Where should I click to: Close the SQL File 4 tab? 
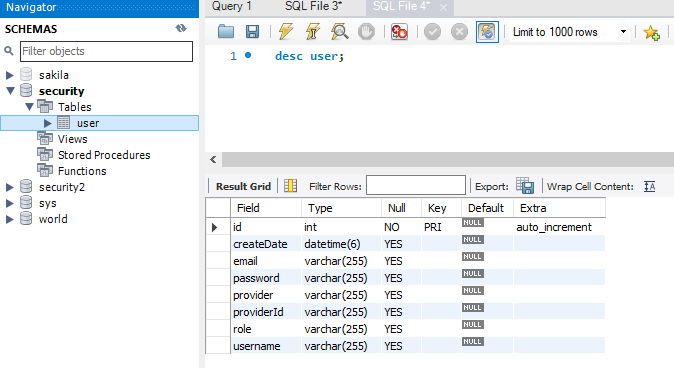click(x=444, y=8)
